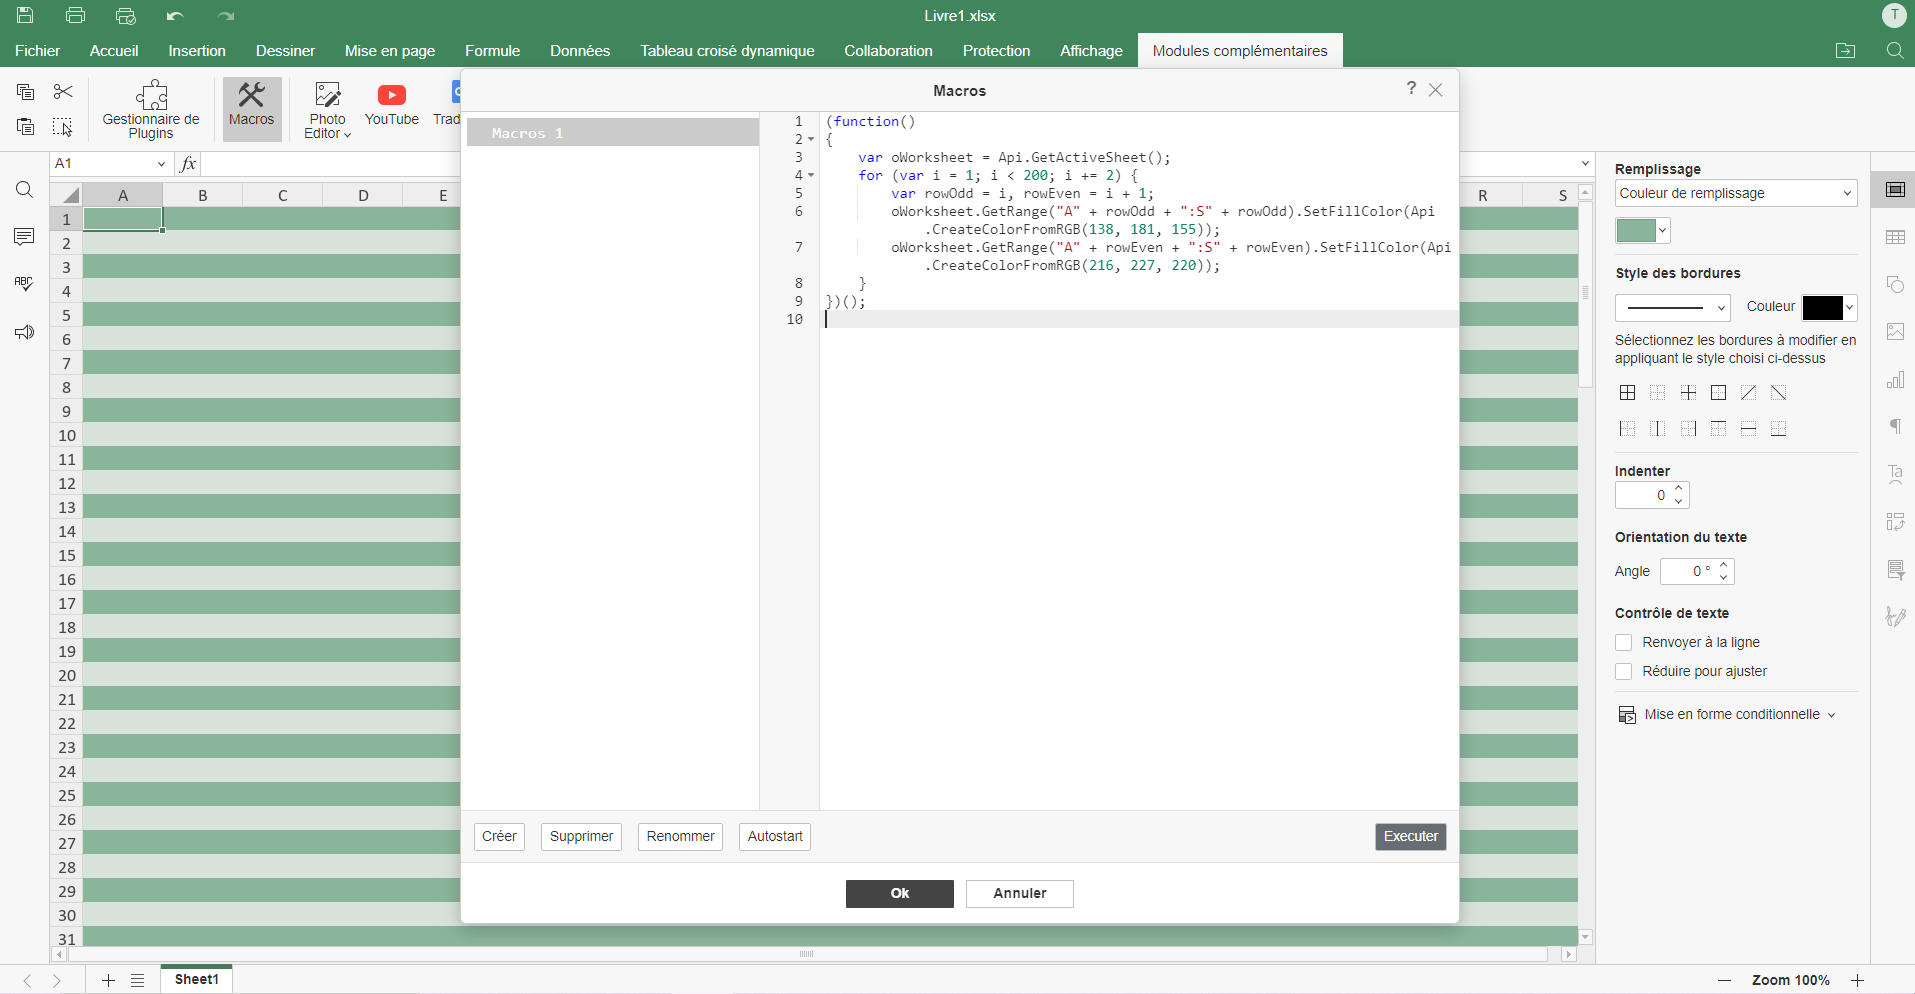Click the Autostart button

click(775, 837)
